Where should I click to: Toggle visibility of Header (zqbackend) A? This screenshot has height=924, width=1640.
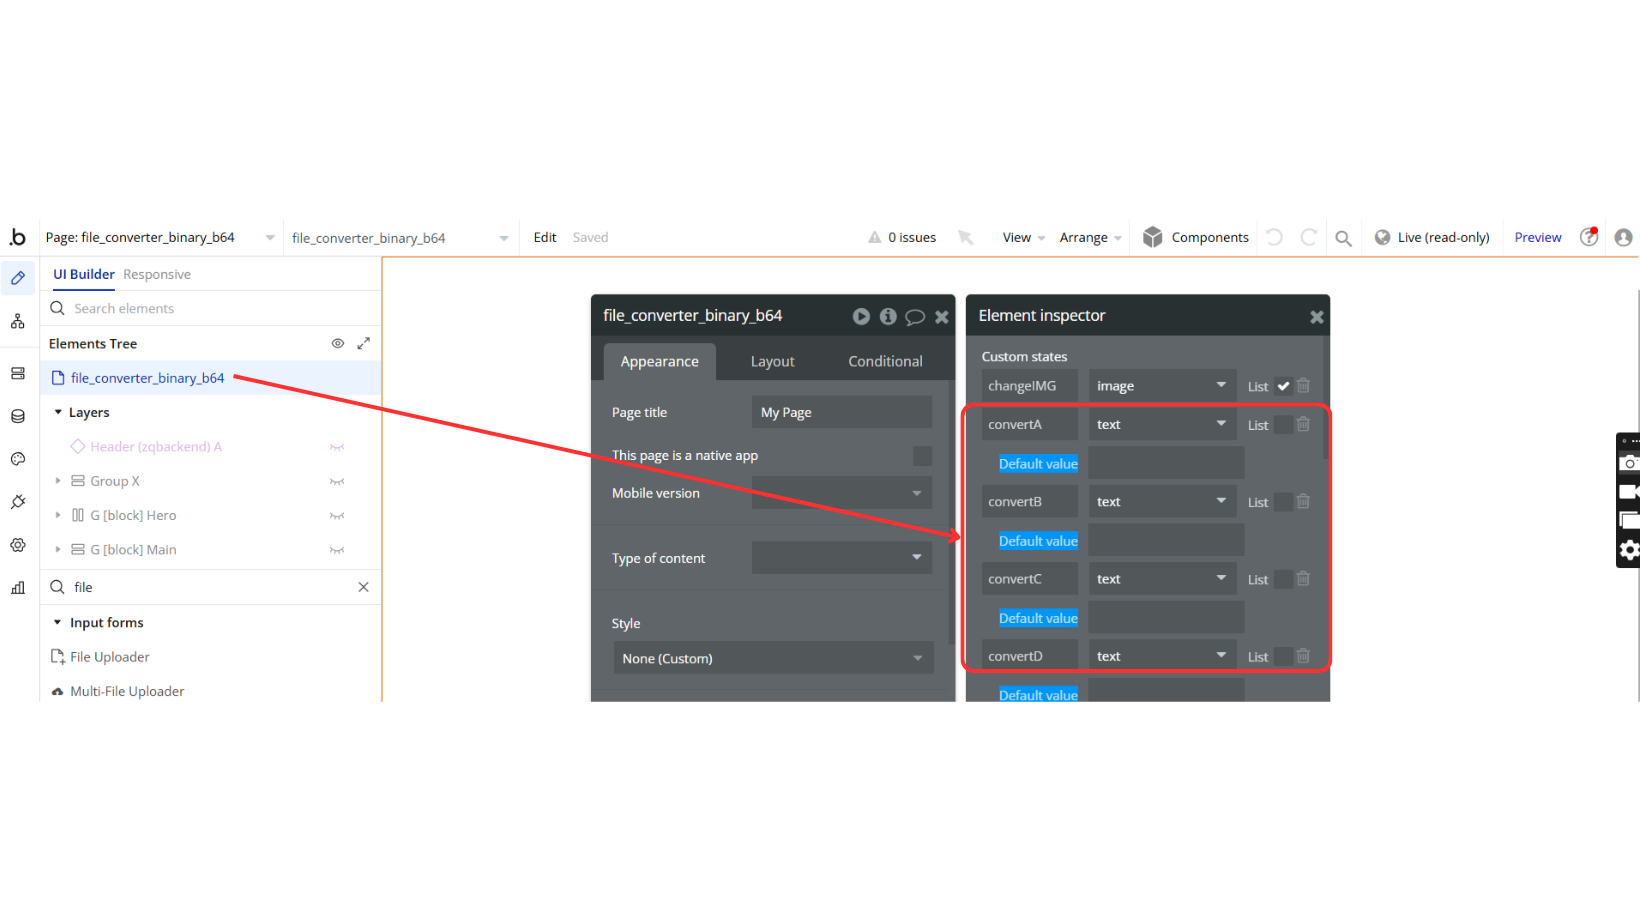coord(337,447)
